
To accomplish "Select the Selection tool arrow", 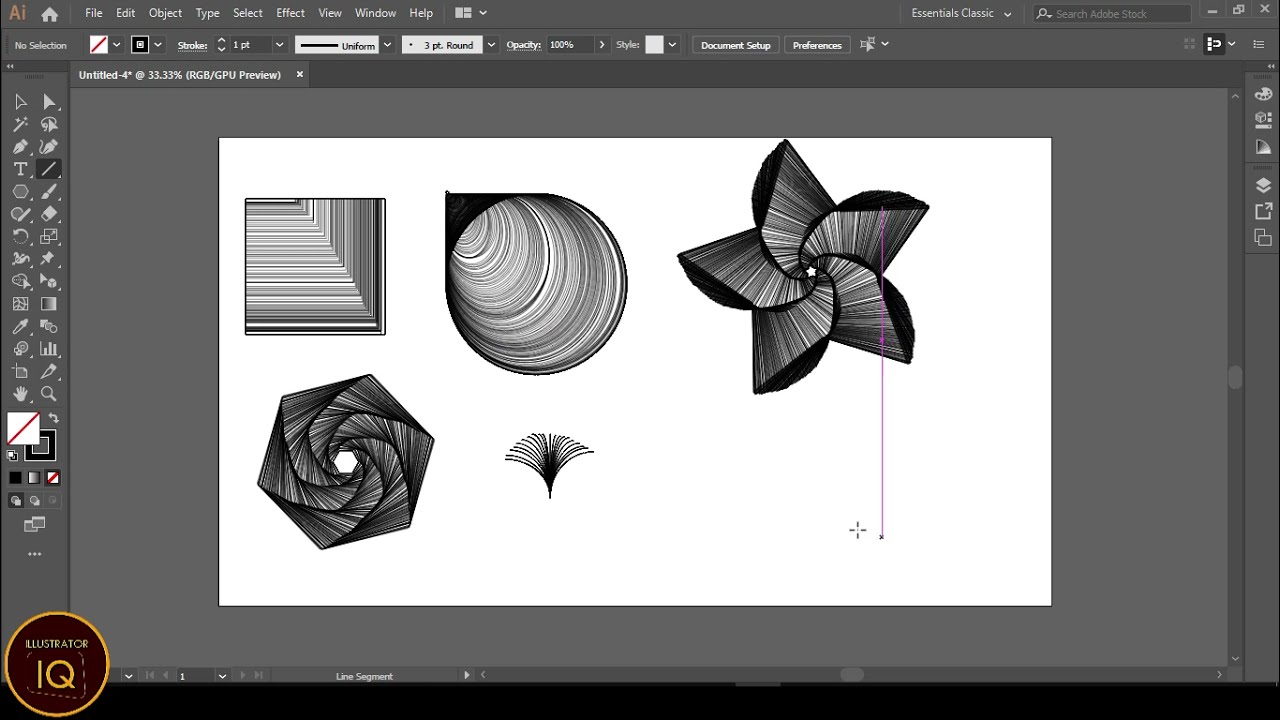I will pos(20,102).
